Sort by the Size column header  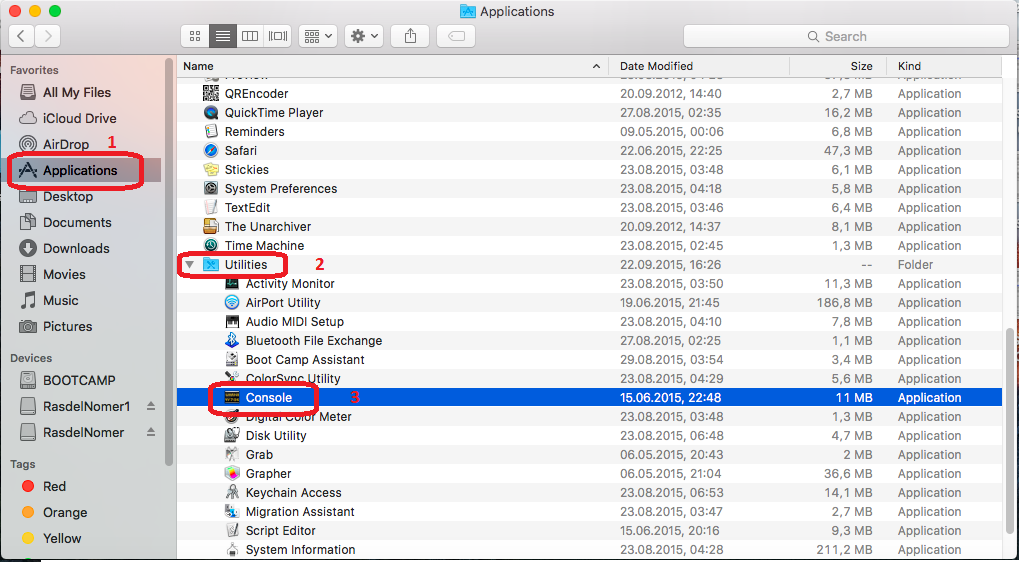[838, 66]
